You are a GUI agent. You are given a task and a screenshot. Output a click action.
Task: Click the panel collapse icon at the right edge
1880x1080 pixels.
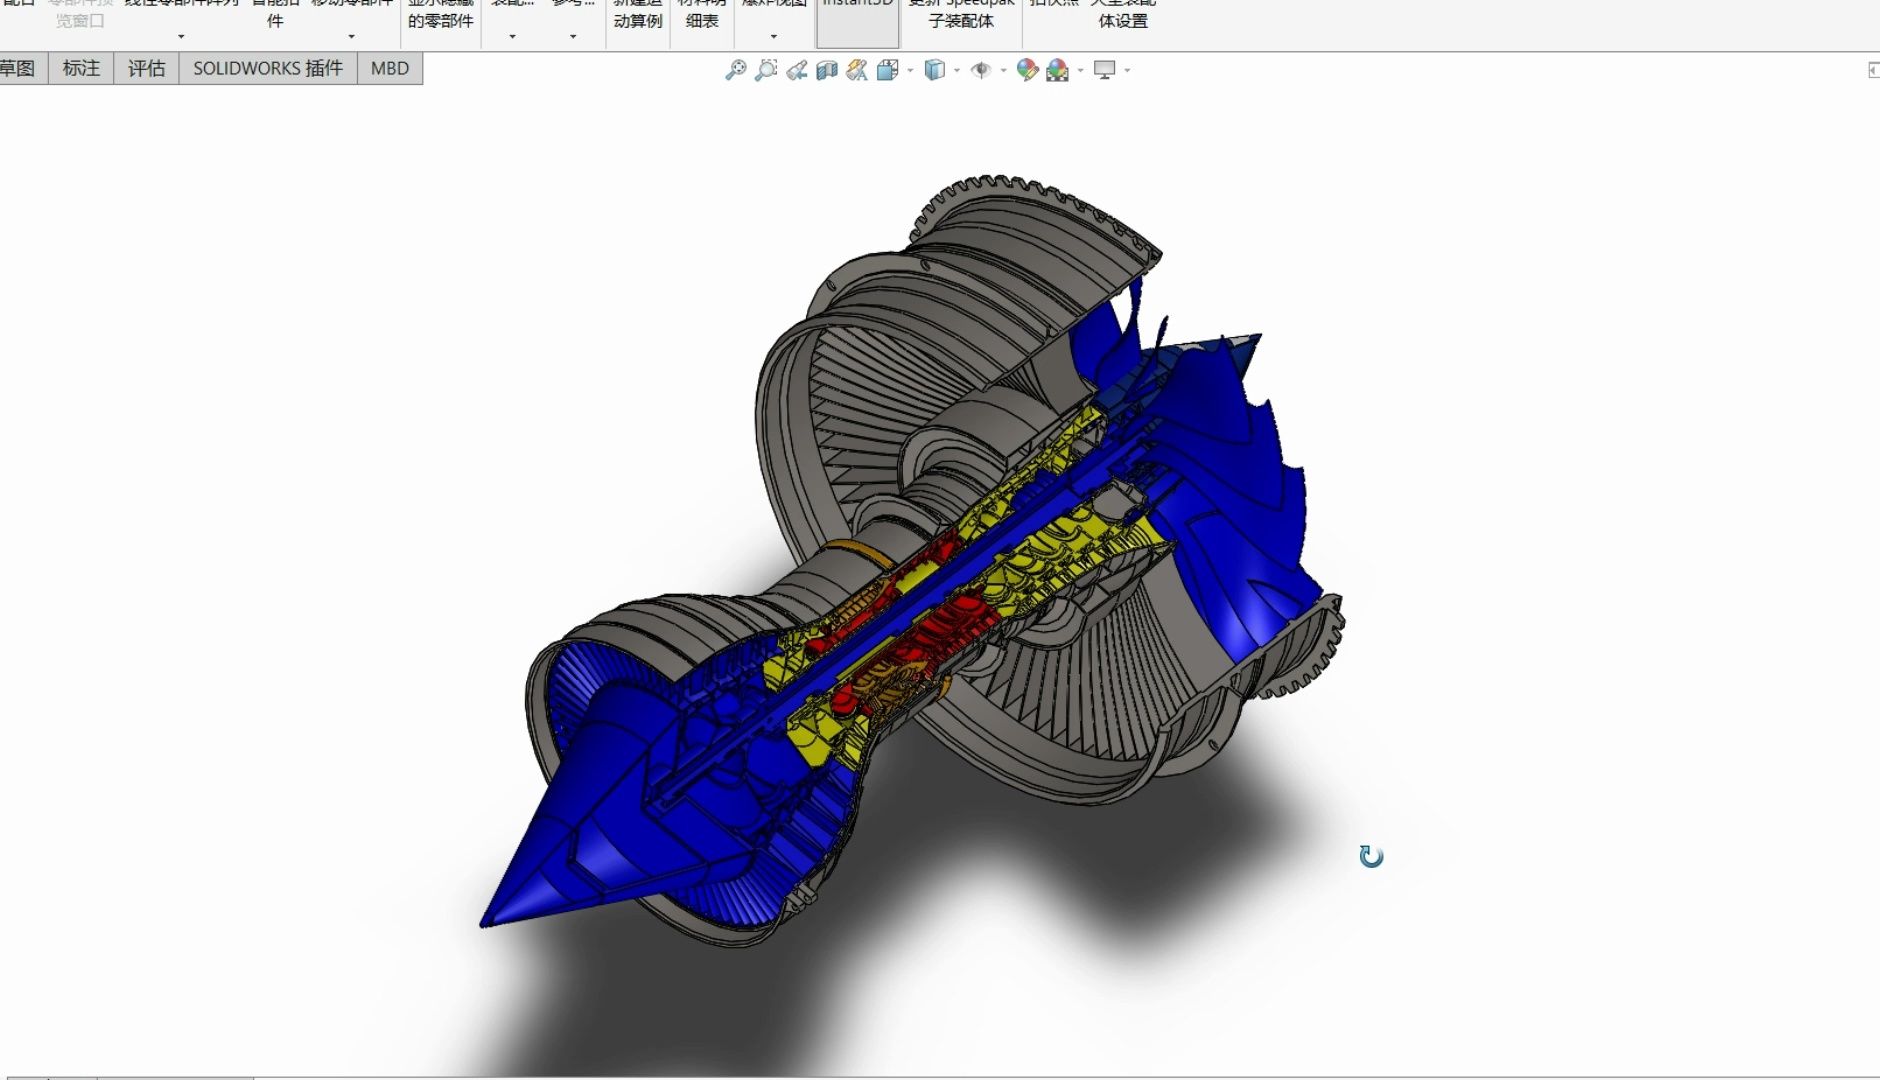point(1873,70)
